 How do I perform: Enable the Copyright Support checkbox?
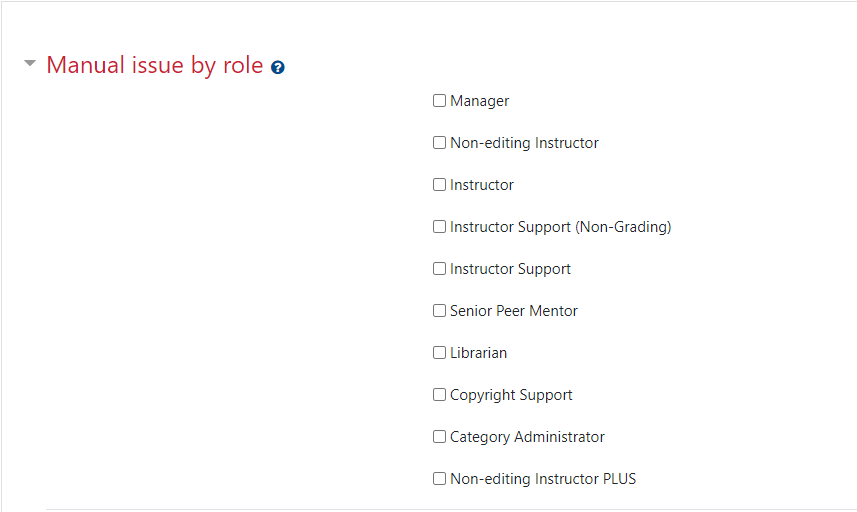[439, 395]
